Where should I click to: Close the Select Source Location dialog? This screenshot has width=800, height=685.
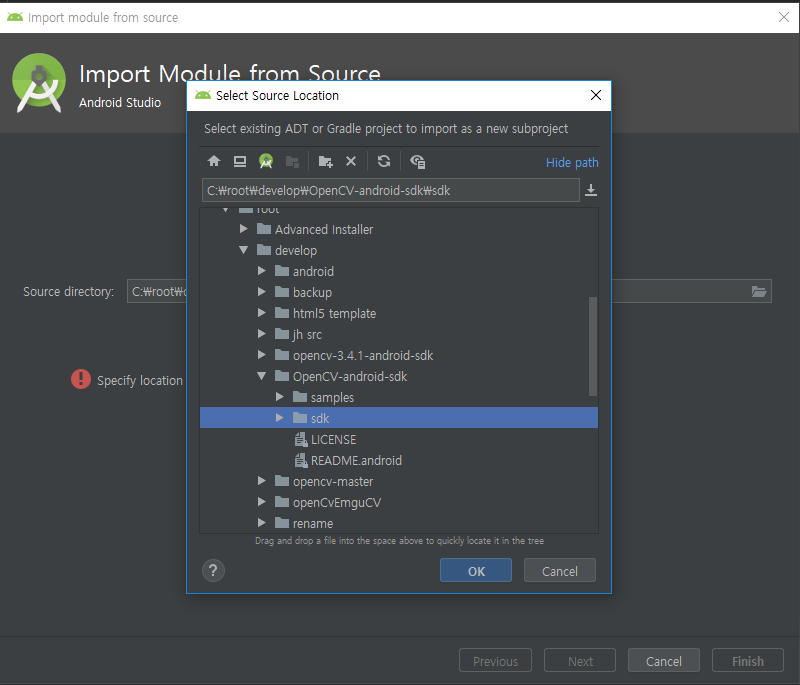pos(595,95)
